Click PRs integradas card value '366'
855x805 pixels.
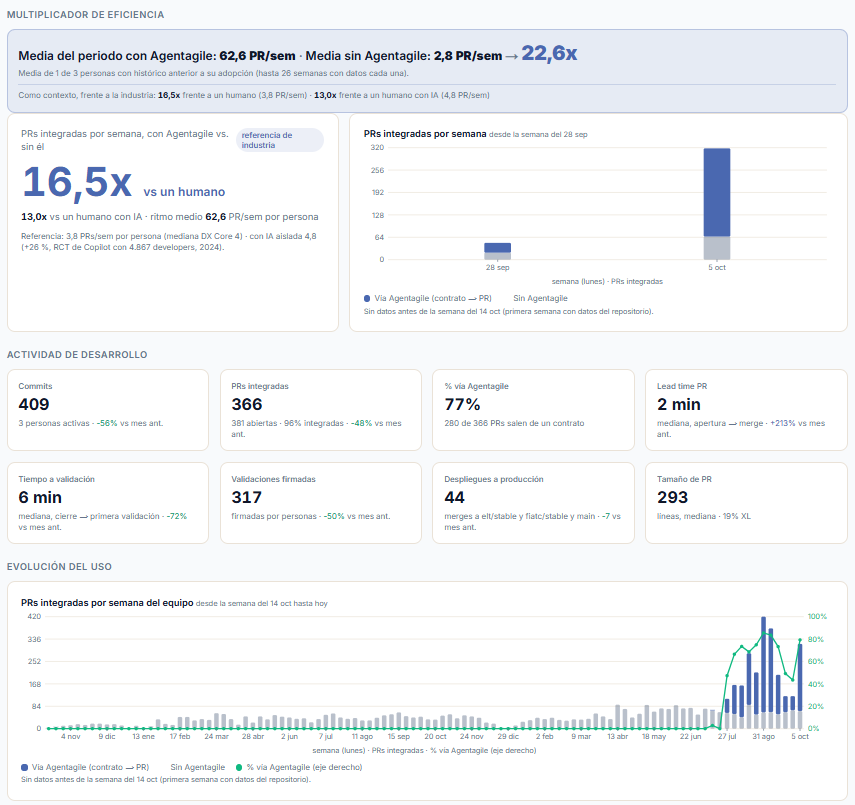coord(246,404)
